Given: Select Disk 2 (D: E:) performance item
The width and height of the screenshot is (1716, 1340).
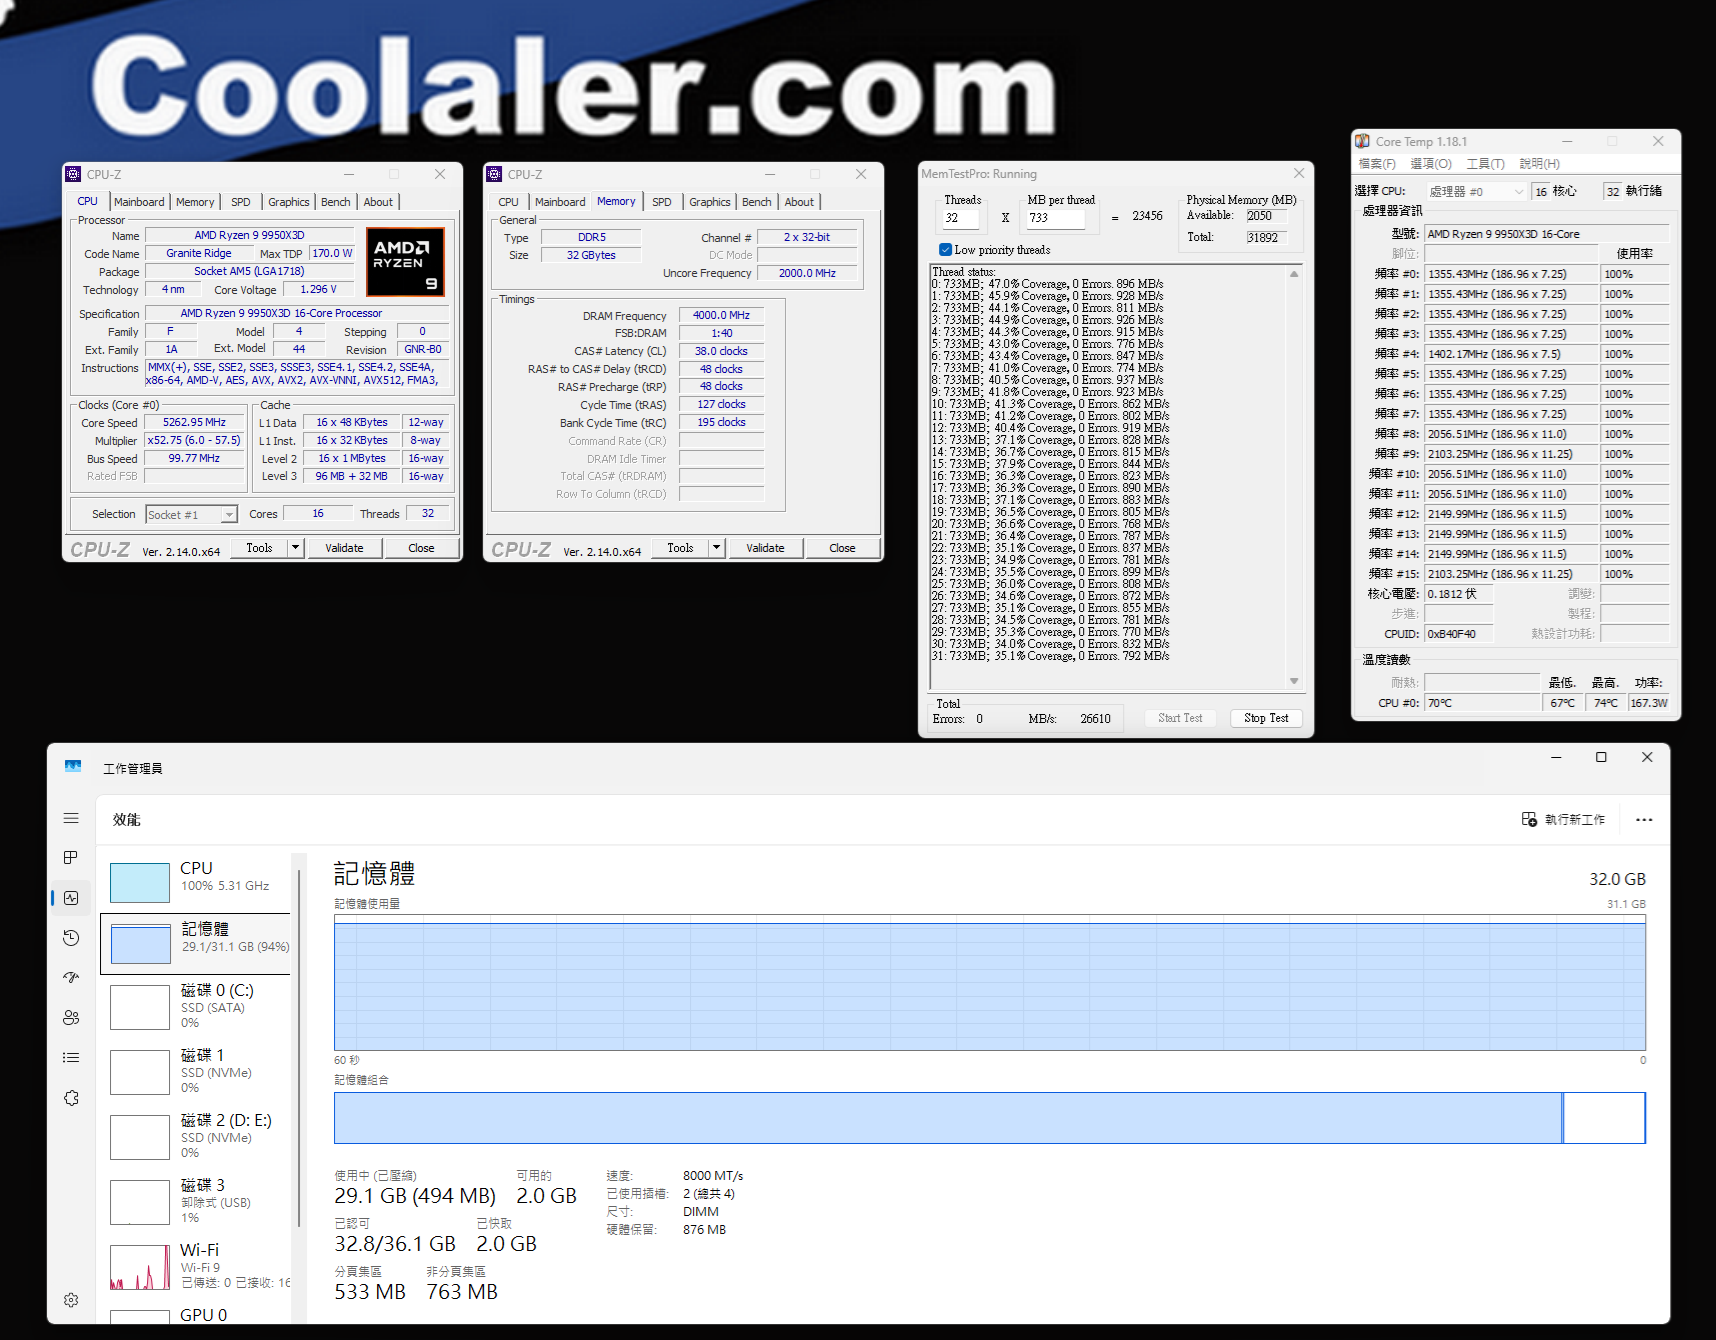Looking at the screenshot, I should point(196,1136).
